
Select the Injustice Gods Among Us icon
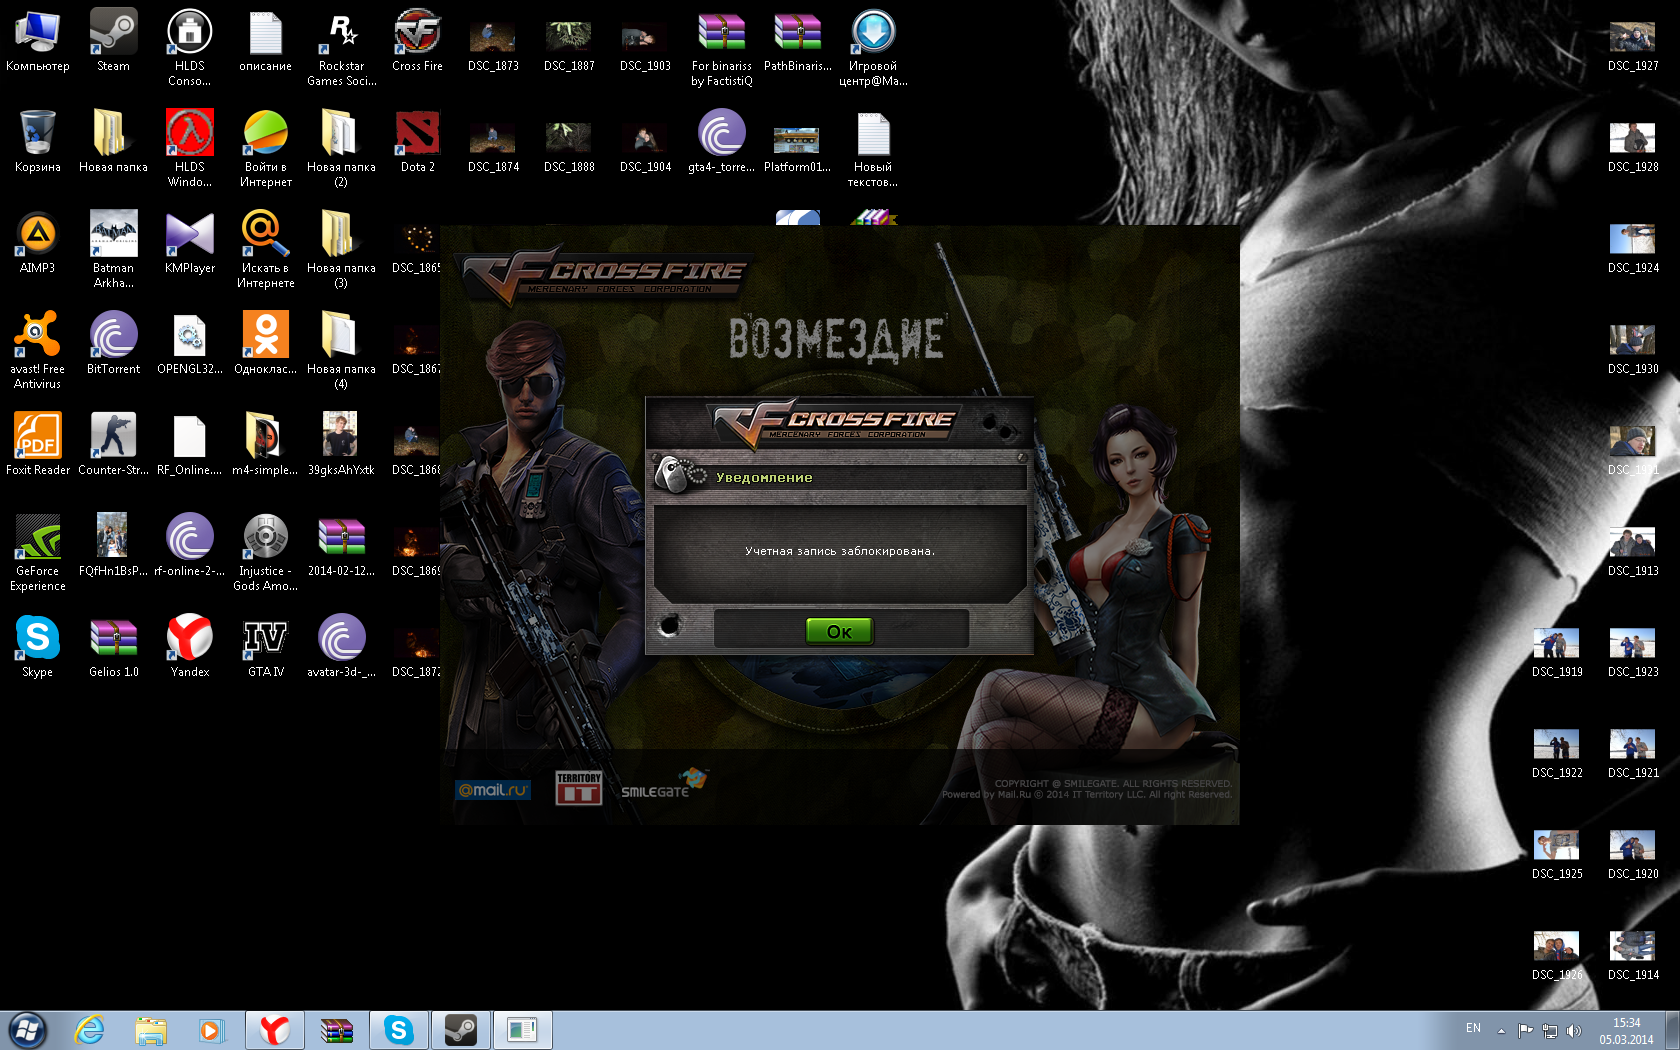[265, 553]
